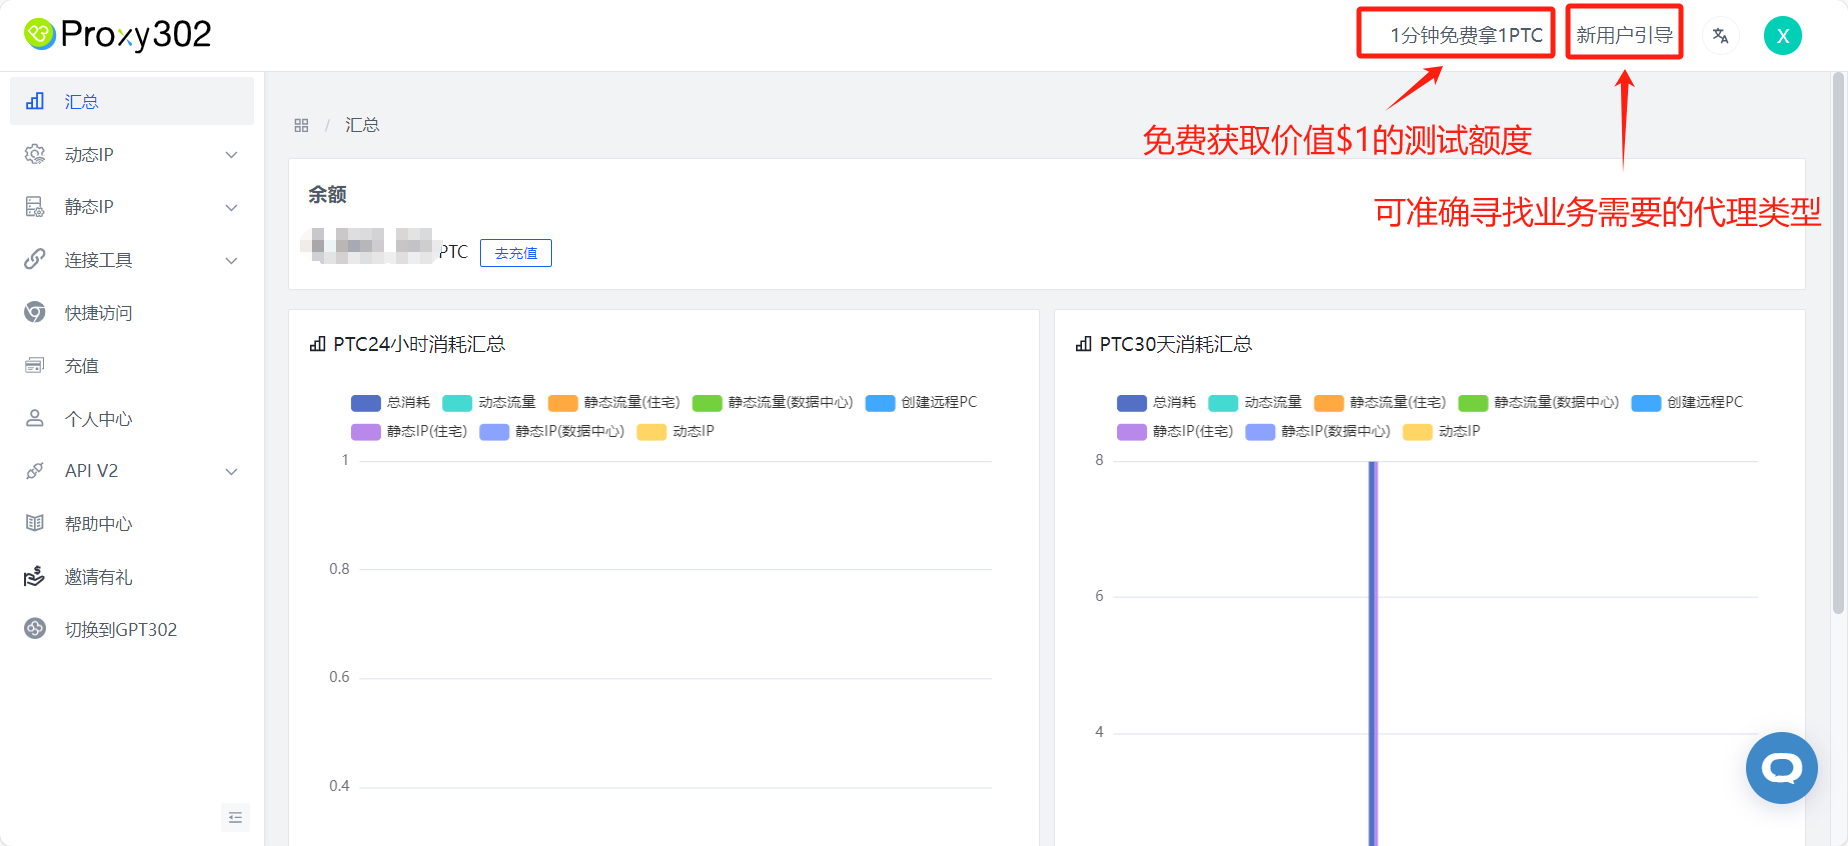Toggle 静态IP(住宅) legend in 24小时 chart
This screenshot has height=846, width=1848.
point(409,431)
